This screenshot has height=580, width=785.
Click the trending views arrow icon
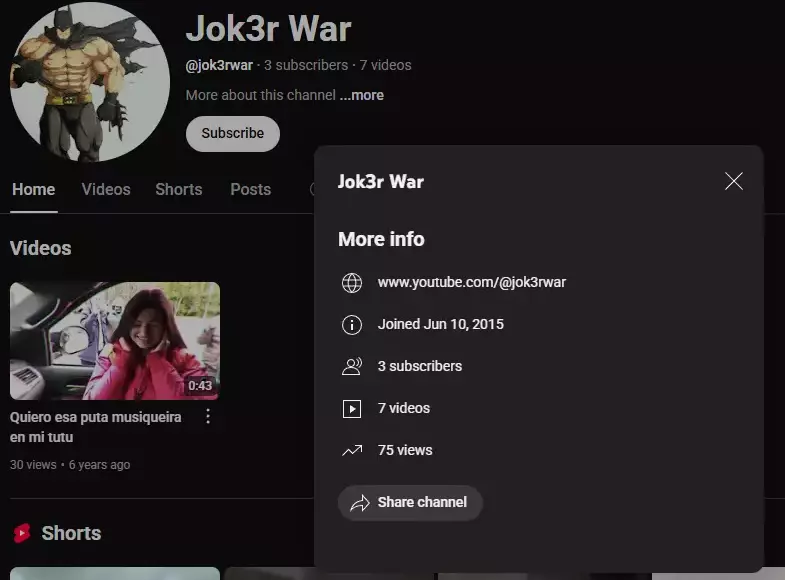point(352,450)
